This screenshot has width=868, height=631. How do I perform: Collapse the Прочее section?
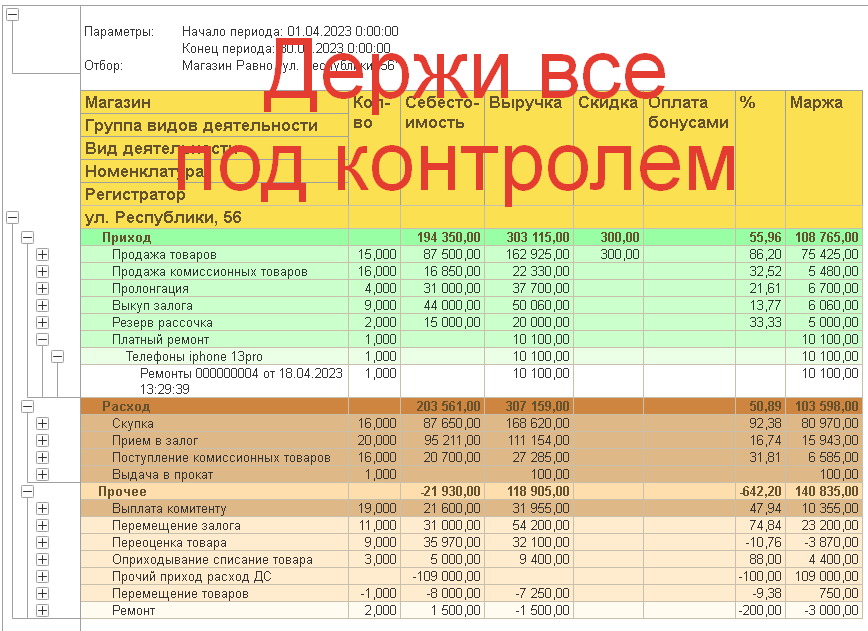click(27, 492)
